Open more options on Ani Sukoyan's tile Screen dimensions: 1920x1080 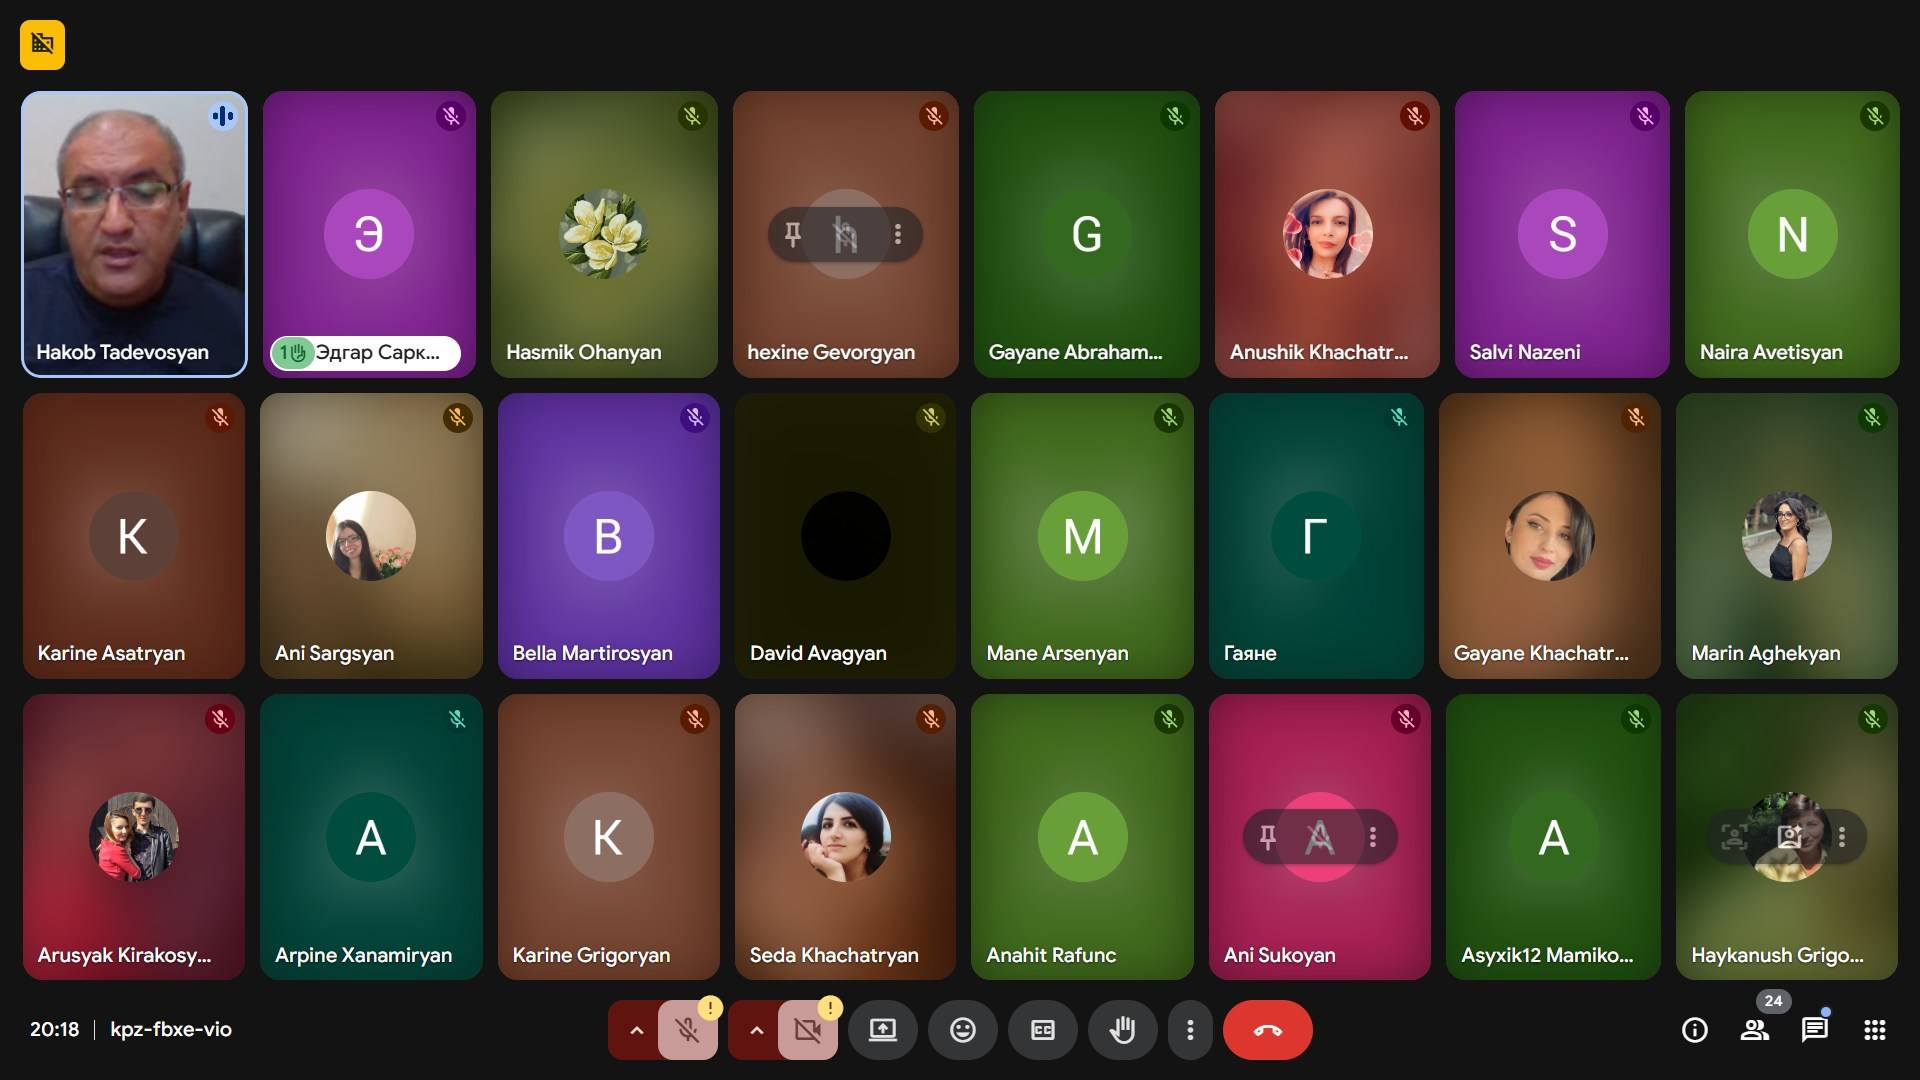(1373, 837)
